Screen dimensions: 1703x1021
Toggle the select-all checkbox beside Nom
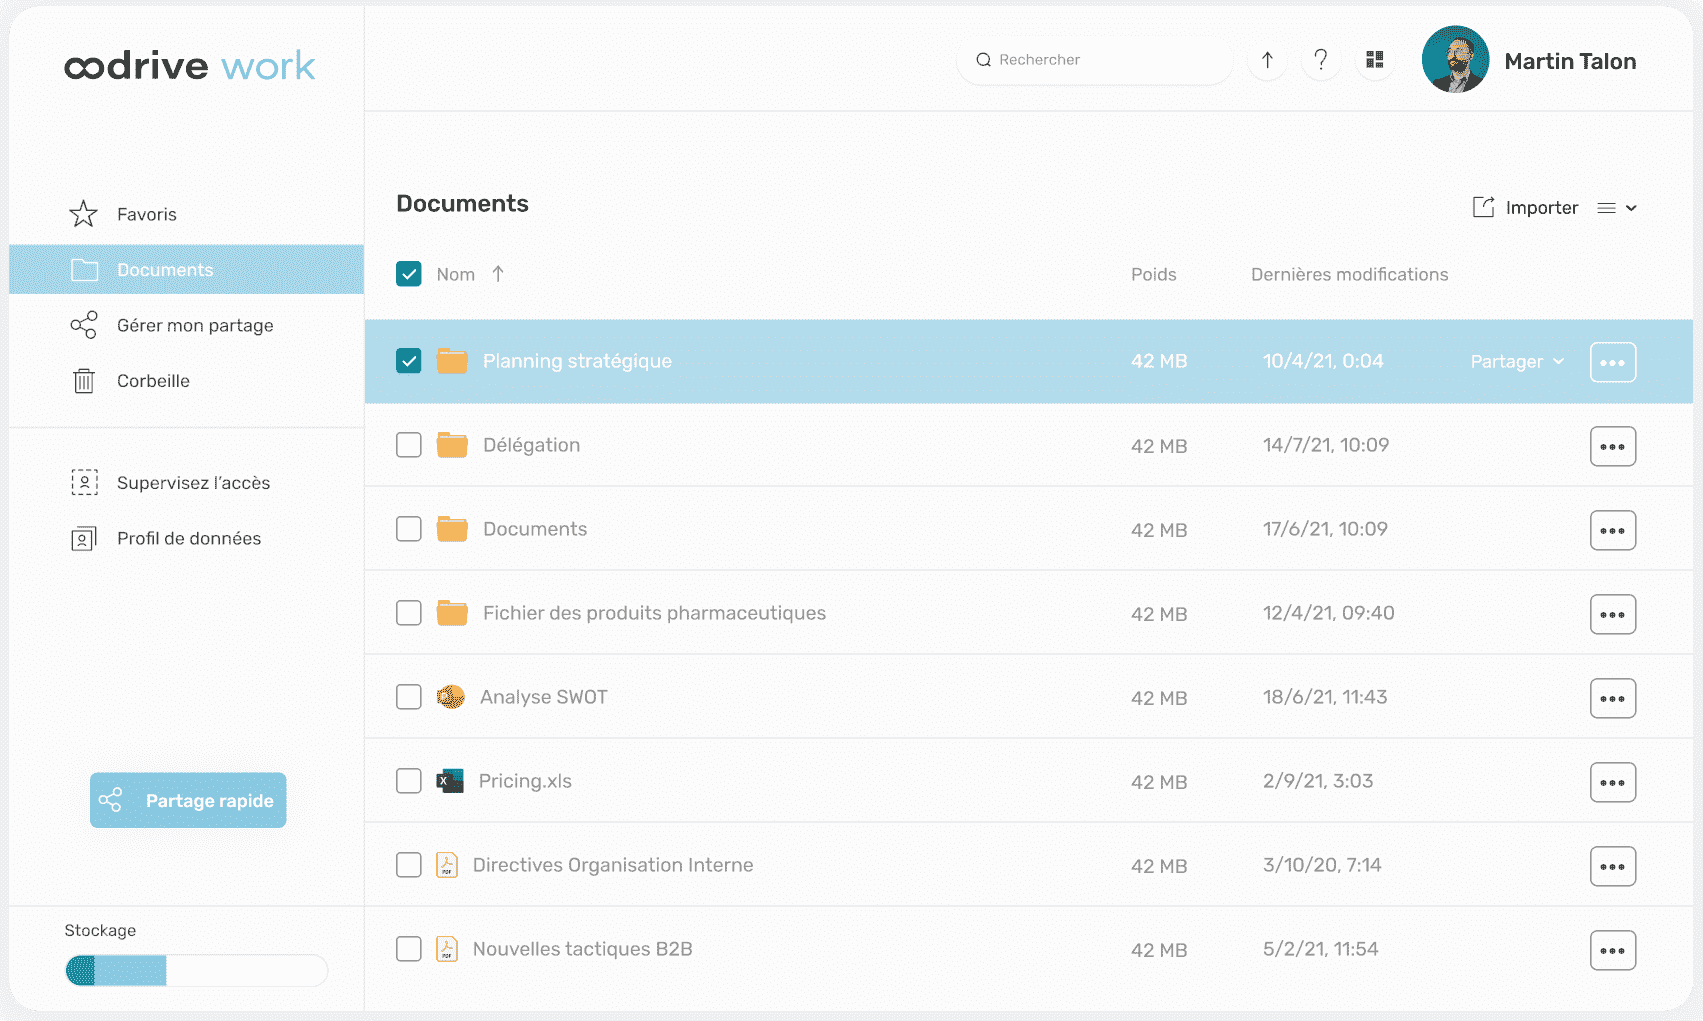(409, 274)
